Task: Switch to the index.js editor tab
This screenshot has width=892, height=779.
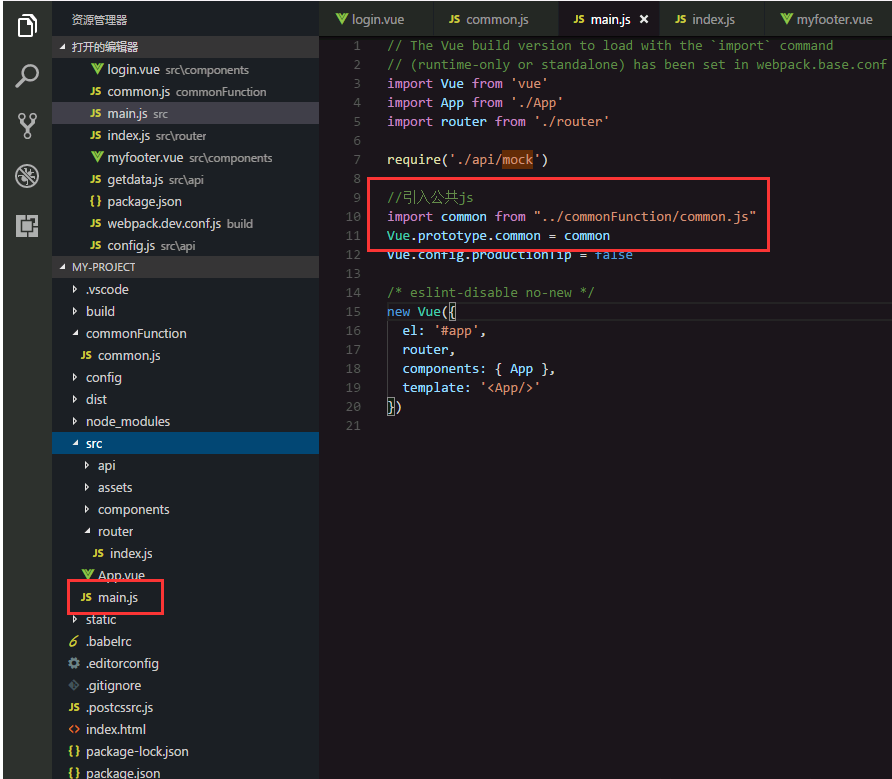Action: (x=712, y=19)
